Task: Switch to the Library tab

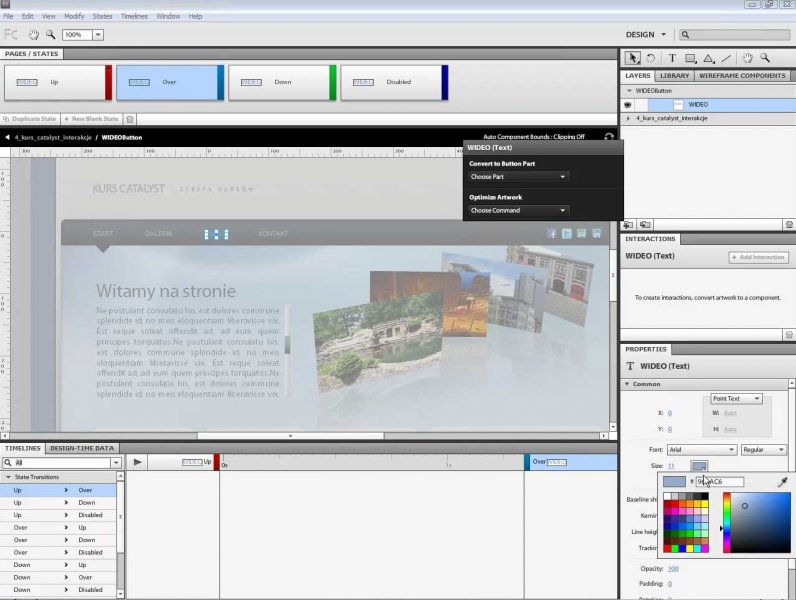Action: click(674, 75)
